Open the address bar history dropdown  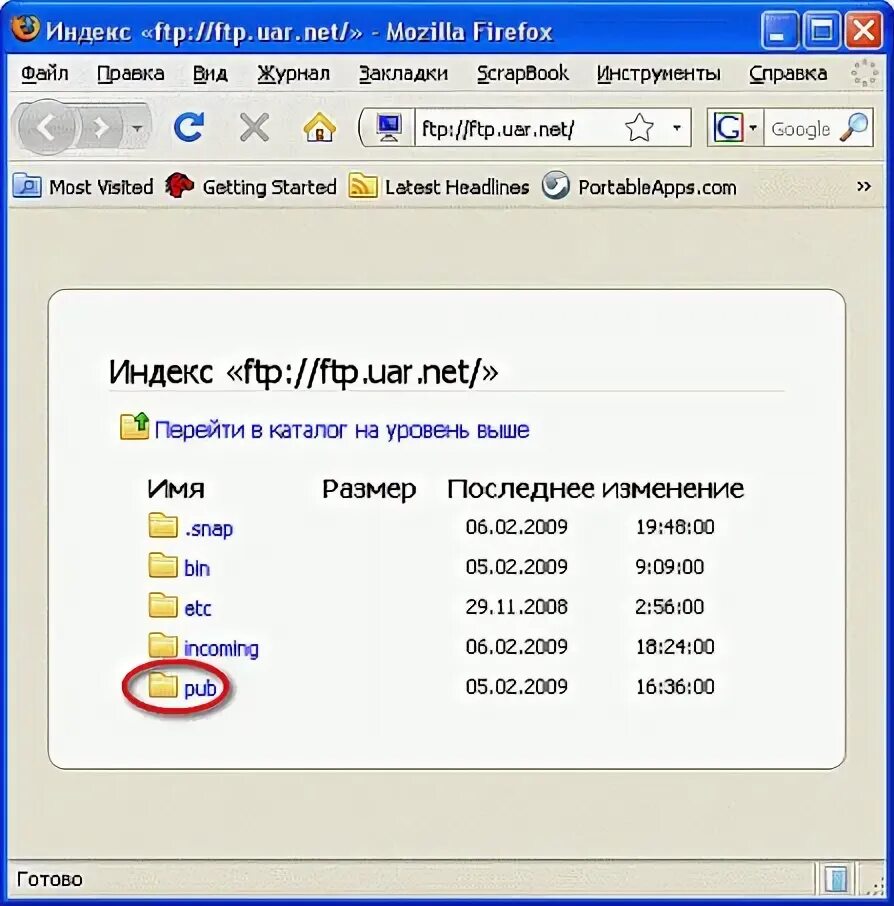point(677,128)
